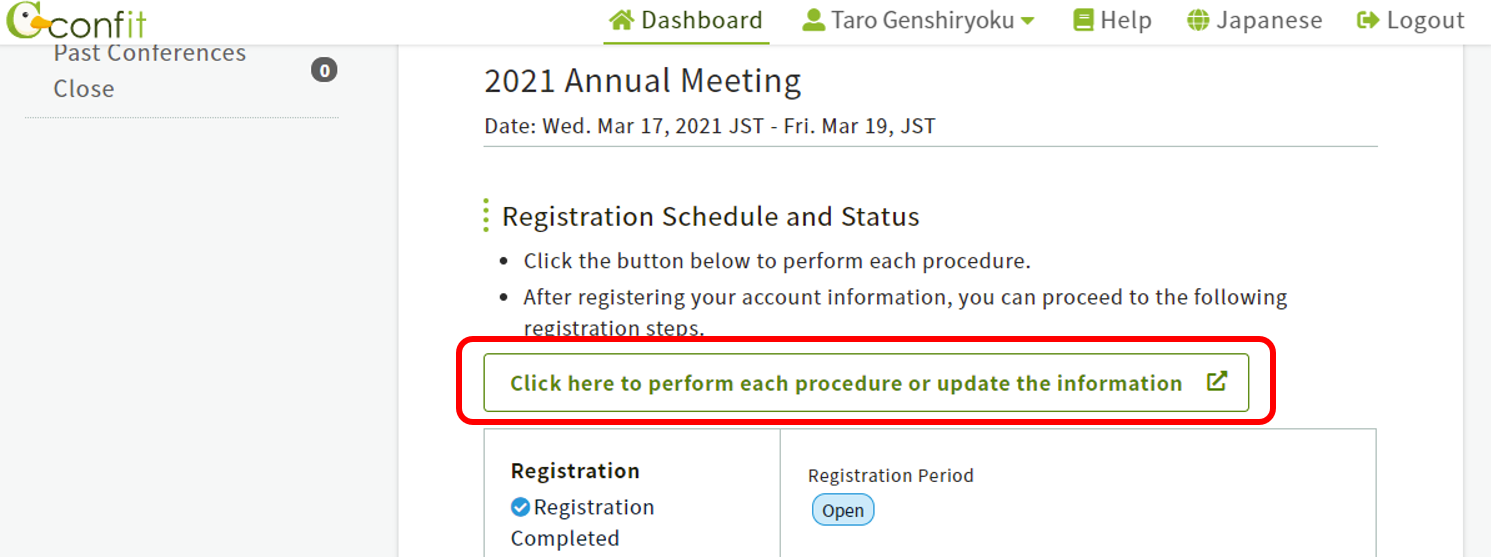Screen dimensions: 1491x557
Task: Click the blue Registration Completed checkmark
Action: (520, 507)
